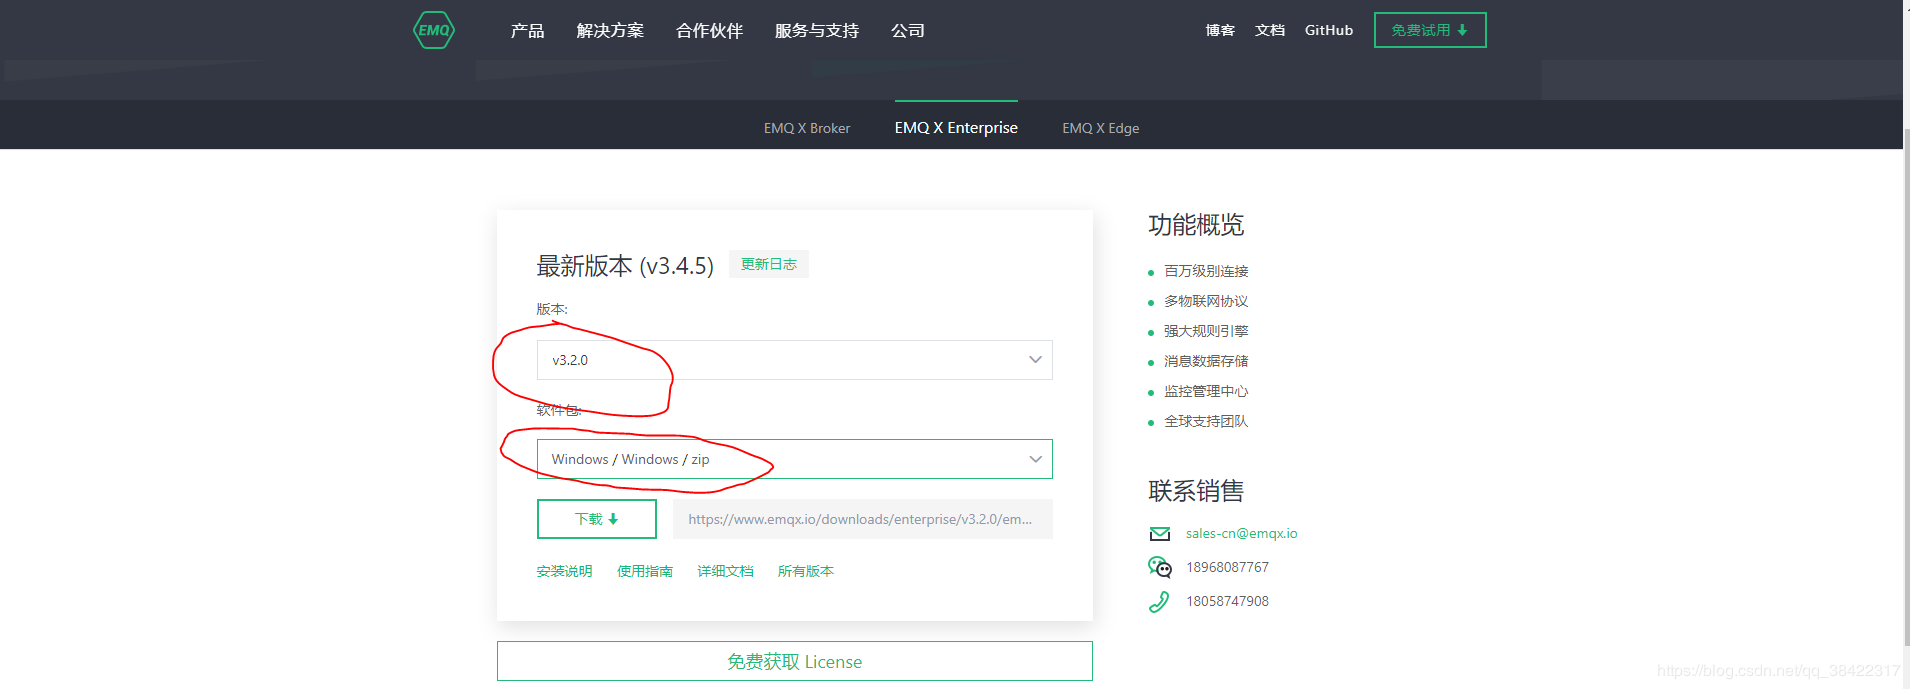This screenshot has height=689, width=1910.
Task: Click the 强大规则引擎 feature item
Action: [1206, 331]
